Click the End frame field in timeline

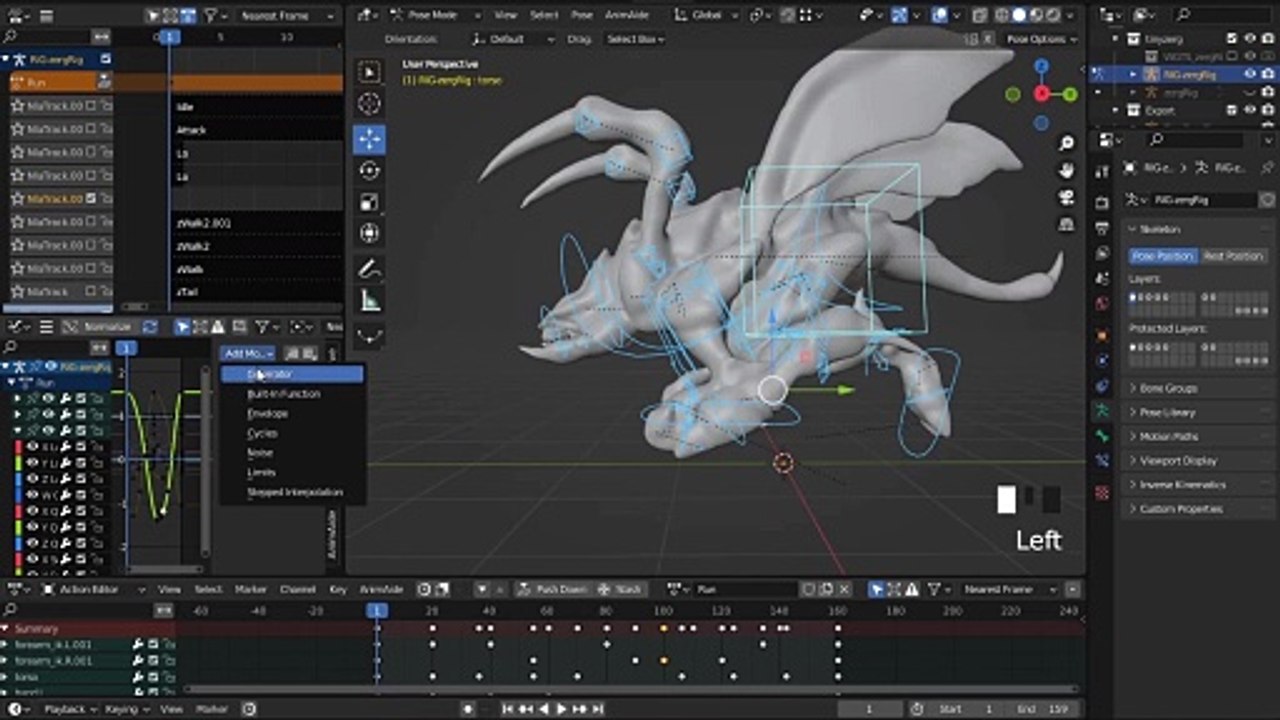click(1040, 709)
